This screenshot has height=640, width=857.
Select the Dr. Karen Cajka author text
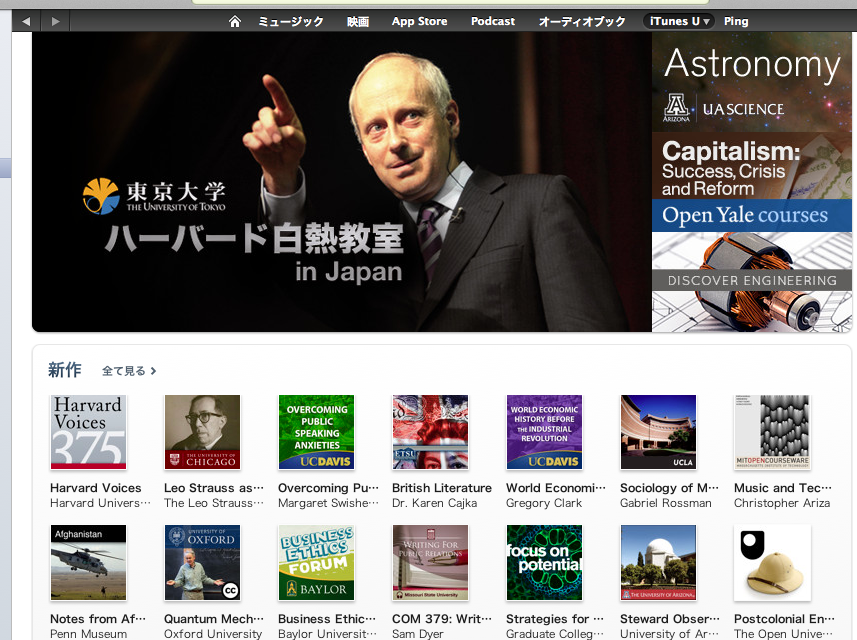[435, 503]
